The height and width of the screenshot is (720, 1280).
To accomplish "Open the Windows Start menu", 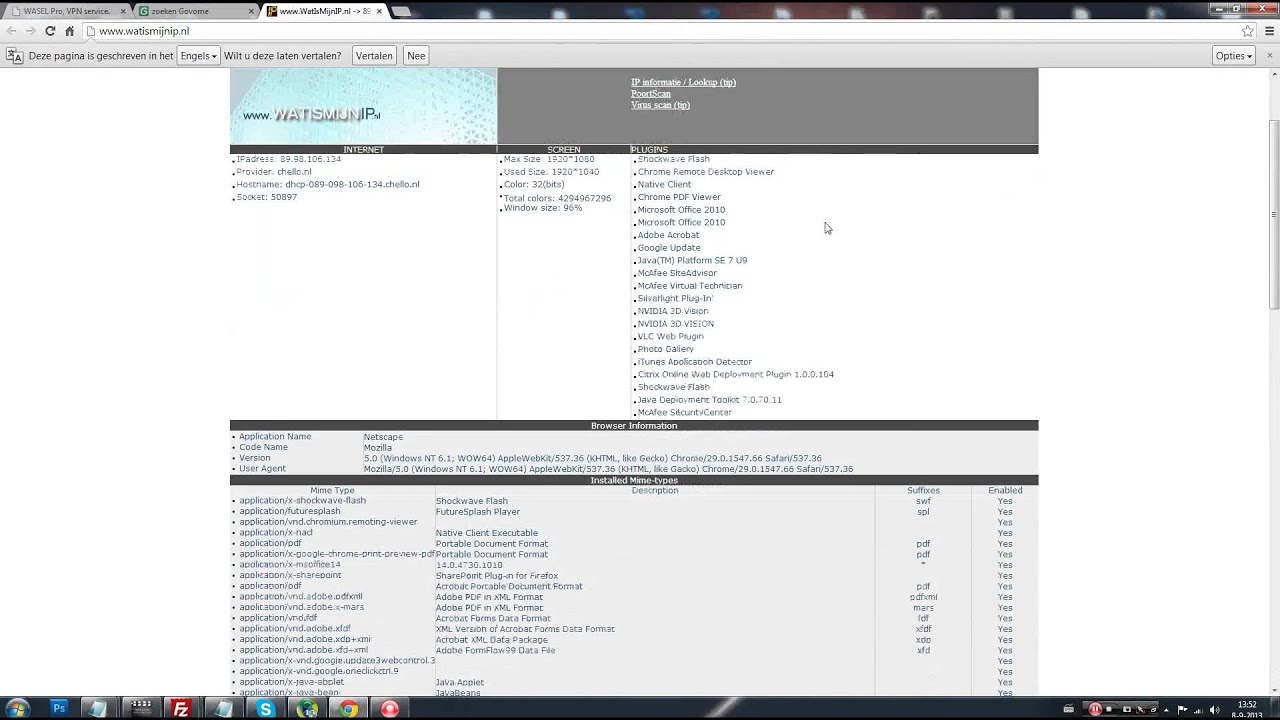I will tap(17, 709).
